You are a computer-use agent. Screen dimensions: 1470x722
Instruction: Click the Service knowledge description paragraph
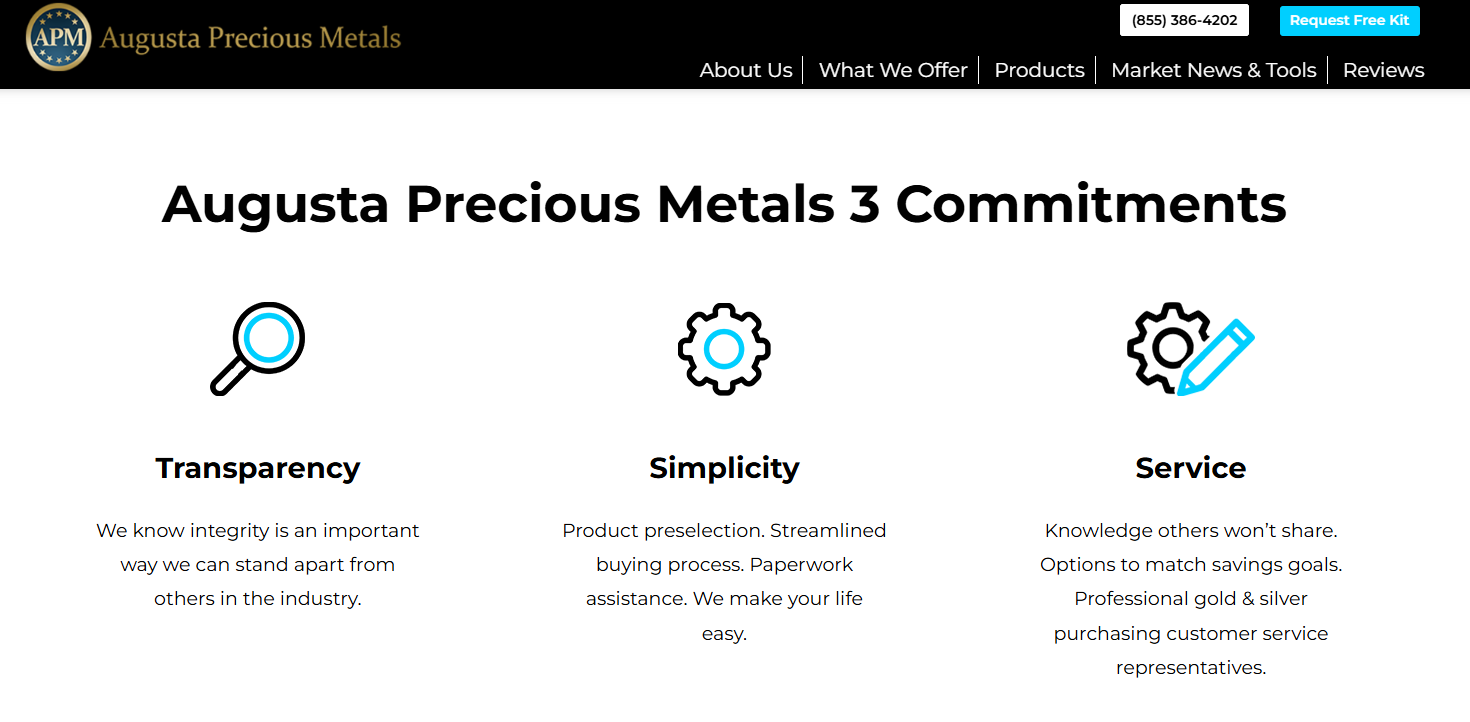(1190, 599)
